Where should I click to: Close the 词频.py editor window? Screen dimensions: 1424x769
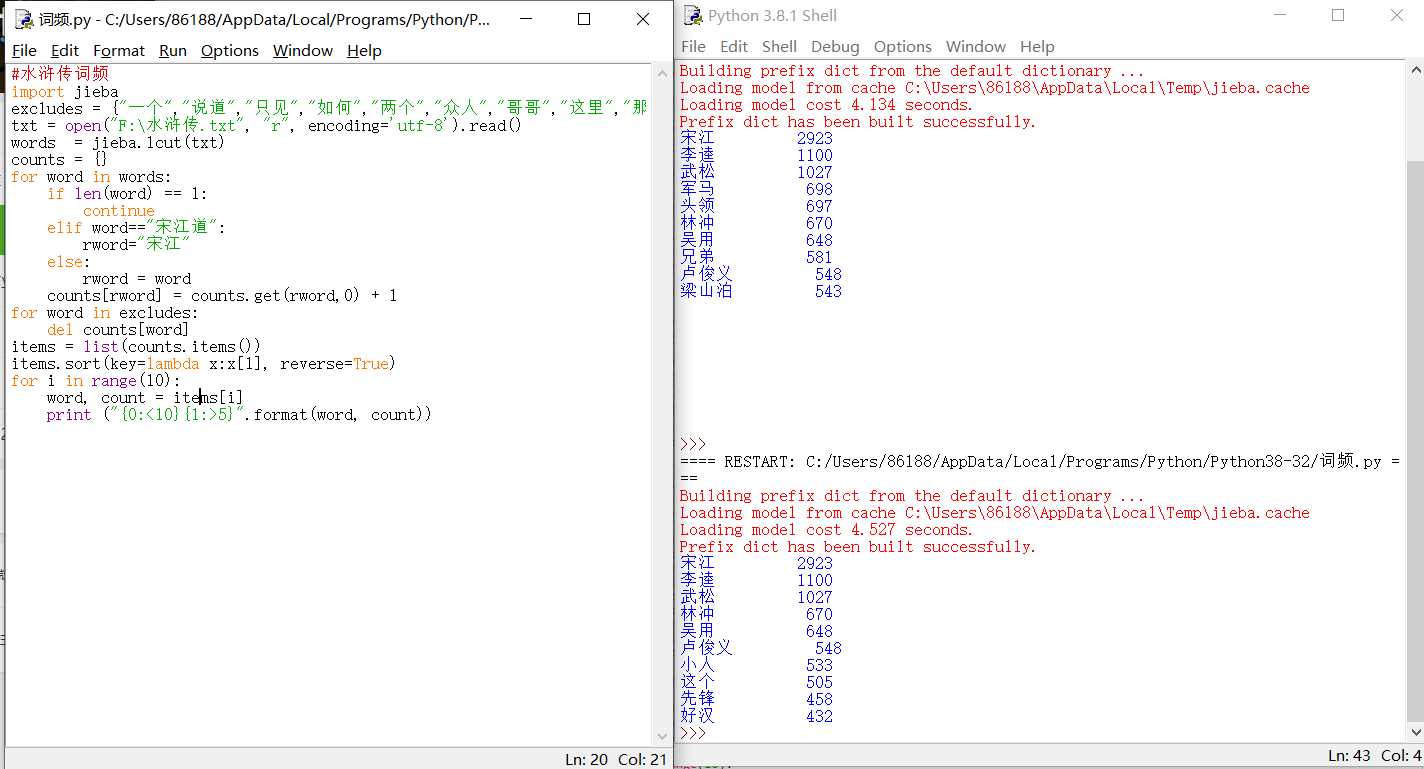coord(642,19)
